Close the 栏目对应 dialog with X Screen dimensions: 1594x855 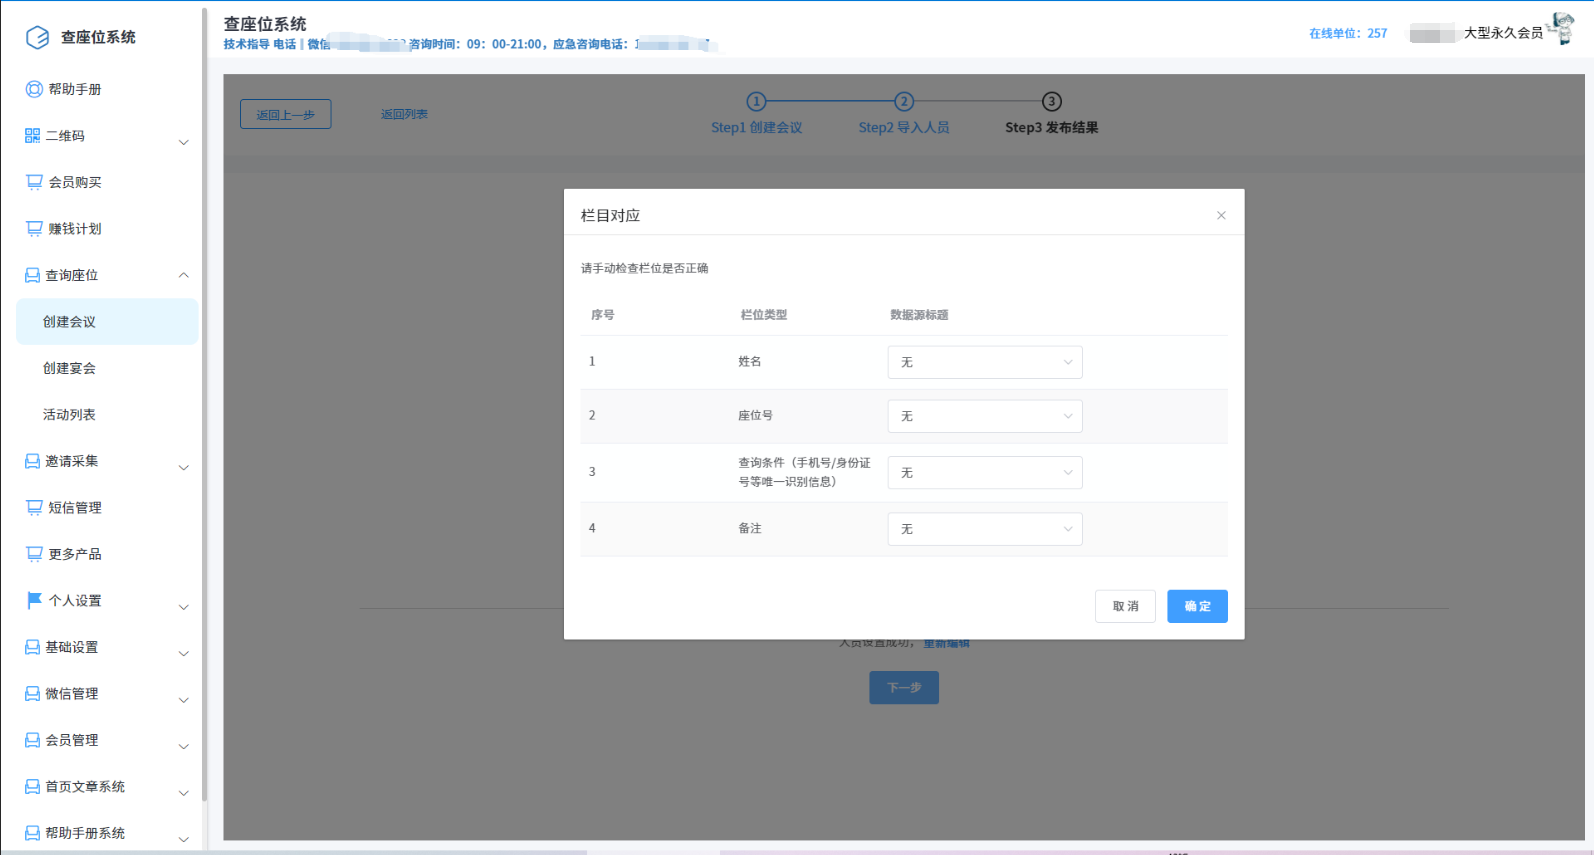pos(1221,215)
